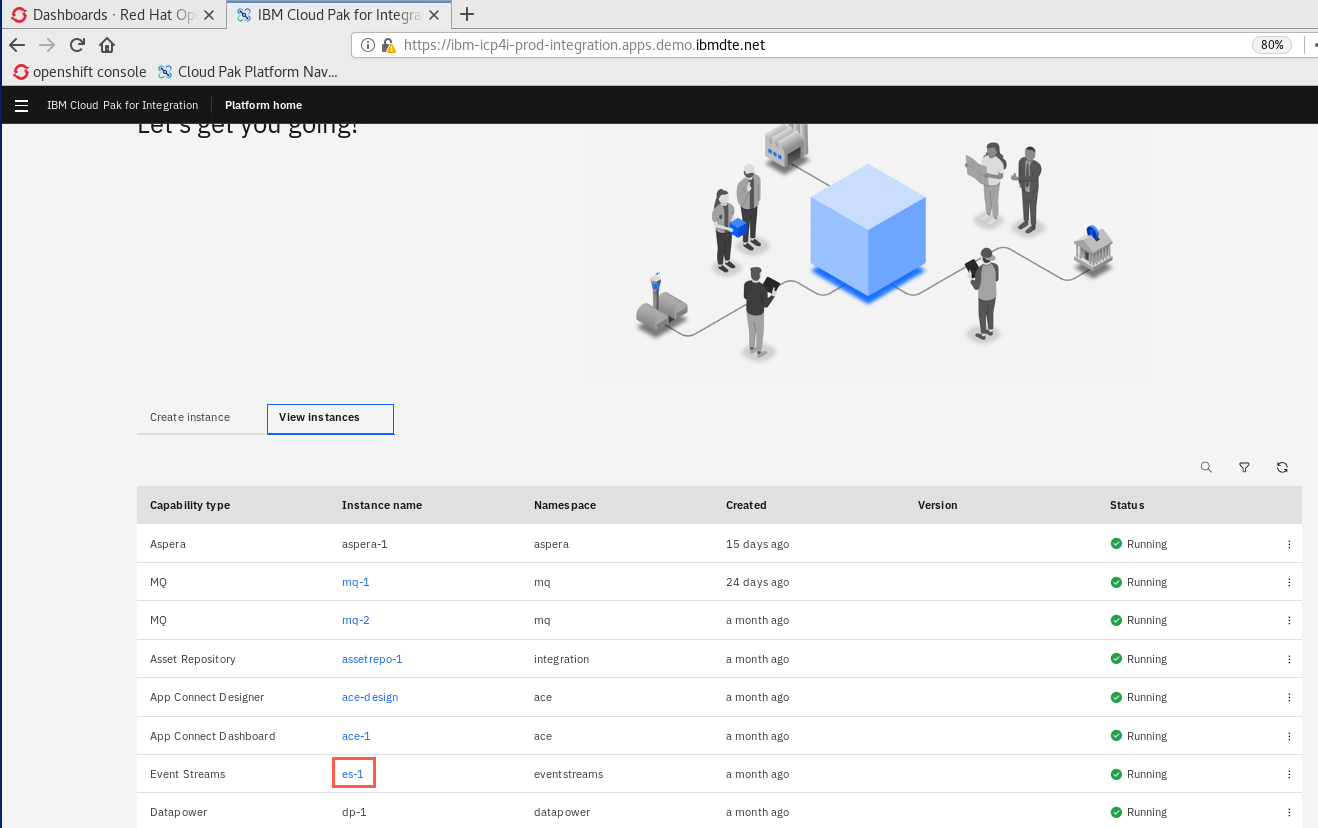Click the Datapower capability cell
This screenshot has width=1318, height=828.
point(178,812)
